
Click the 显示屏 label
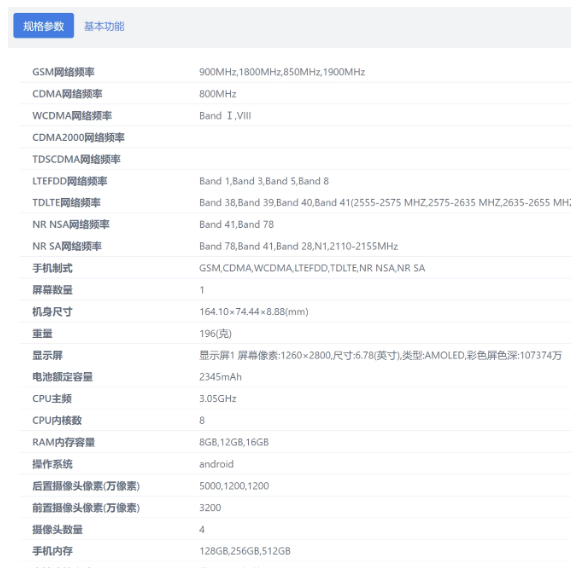[47, 355]
